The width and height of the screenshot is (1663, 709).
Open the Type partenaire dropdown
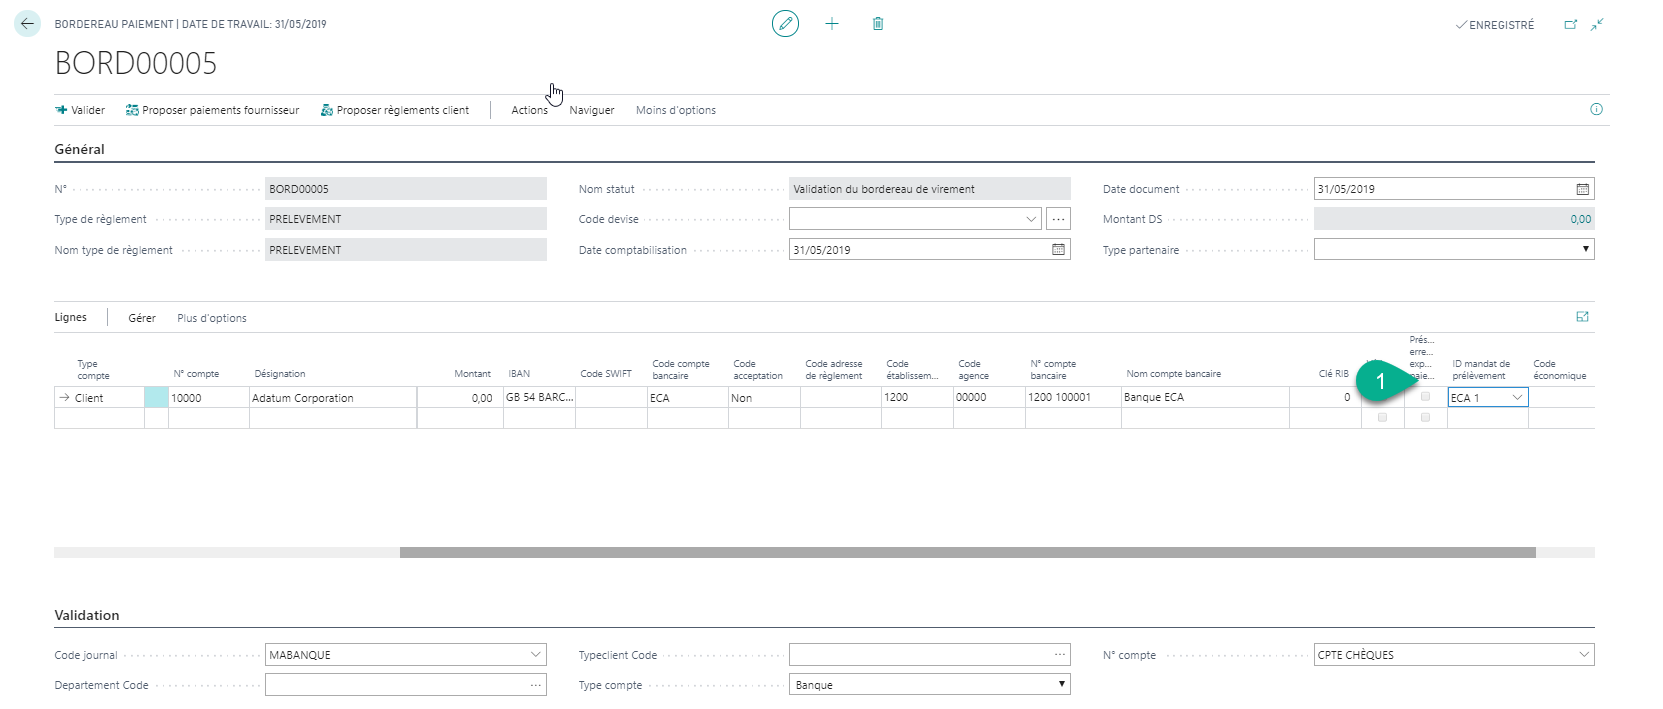[x=1585, y=249]
